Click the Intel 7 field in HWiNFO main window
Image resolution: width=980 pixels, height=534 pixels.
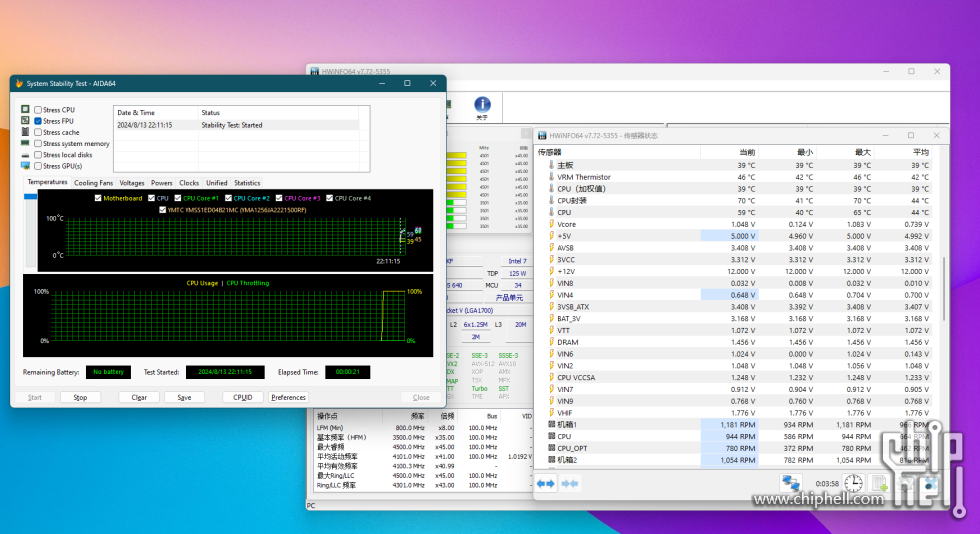pyautogui.click(x=517, y=261)
